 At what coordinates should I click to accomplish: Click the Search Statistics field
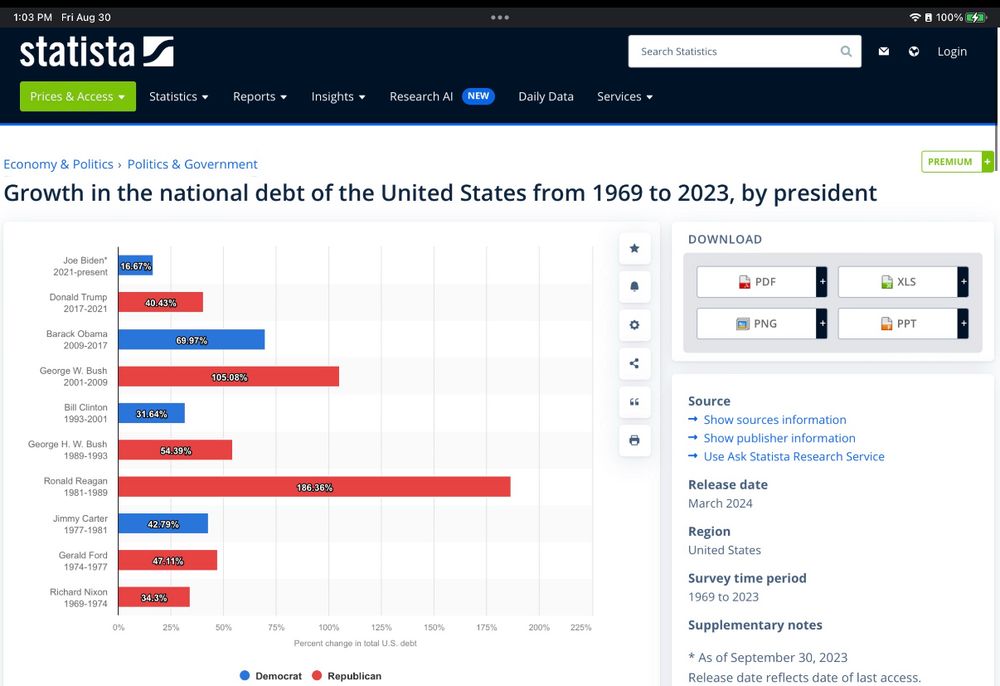pos(744,52)
